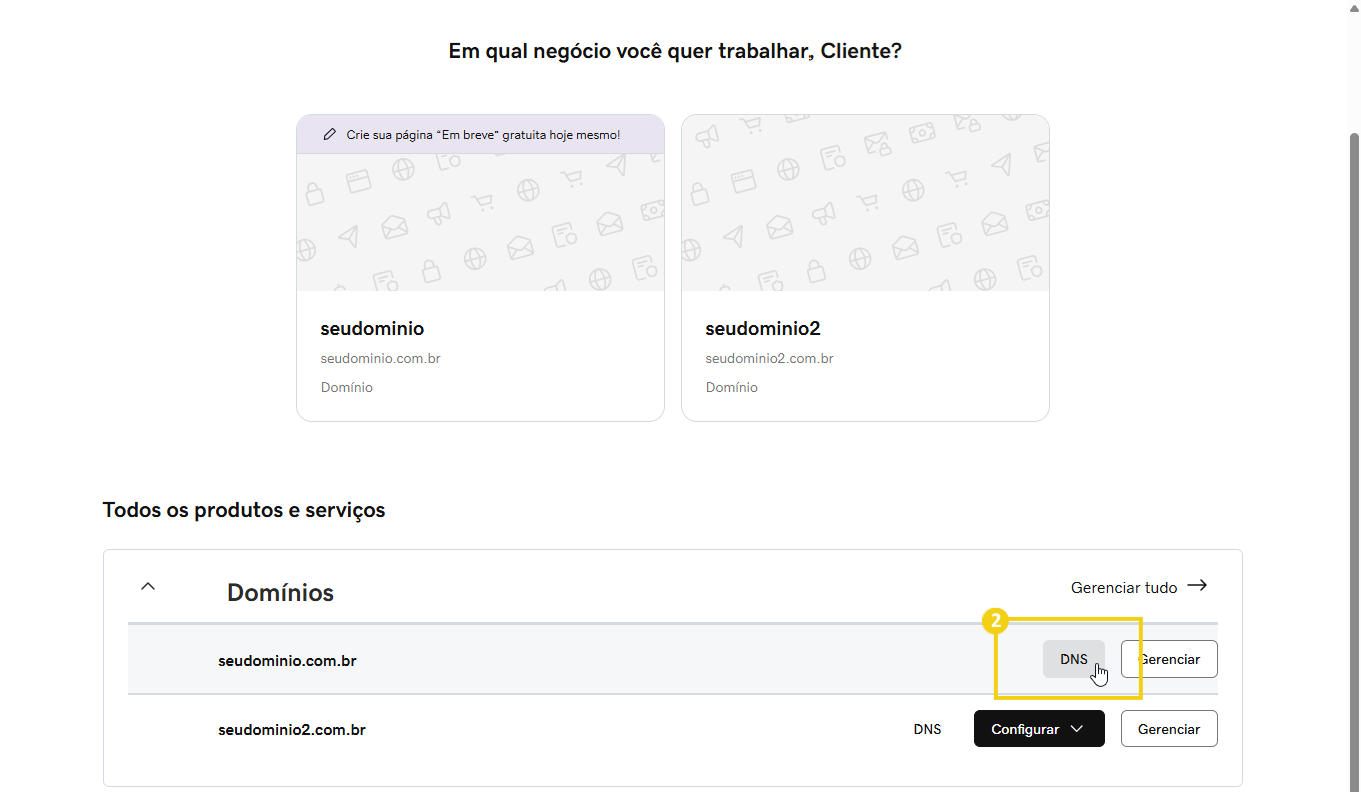Select the seudominio2 business card
This screenshot has width=1361, height=792.
[865, 267]
